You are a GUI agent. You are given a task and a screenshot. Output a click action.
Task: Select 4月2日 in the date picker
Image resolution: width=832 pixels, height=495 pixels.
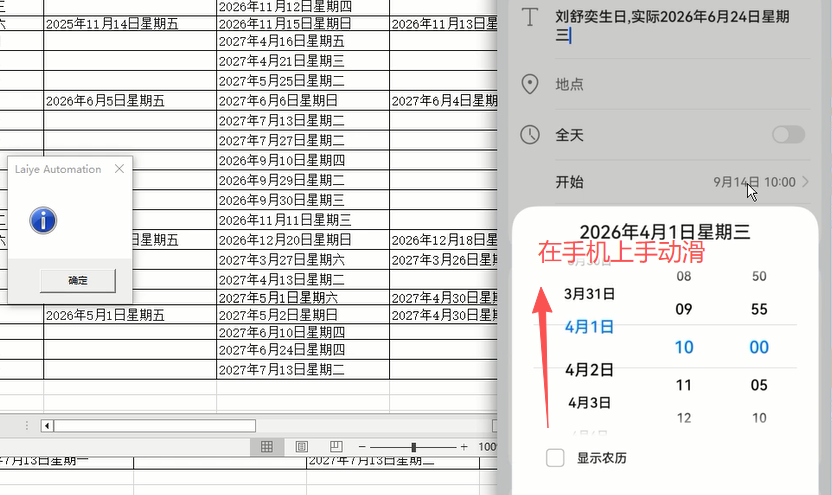click(x=590, y=370)
